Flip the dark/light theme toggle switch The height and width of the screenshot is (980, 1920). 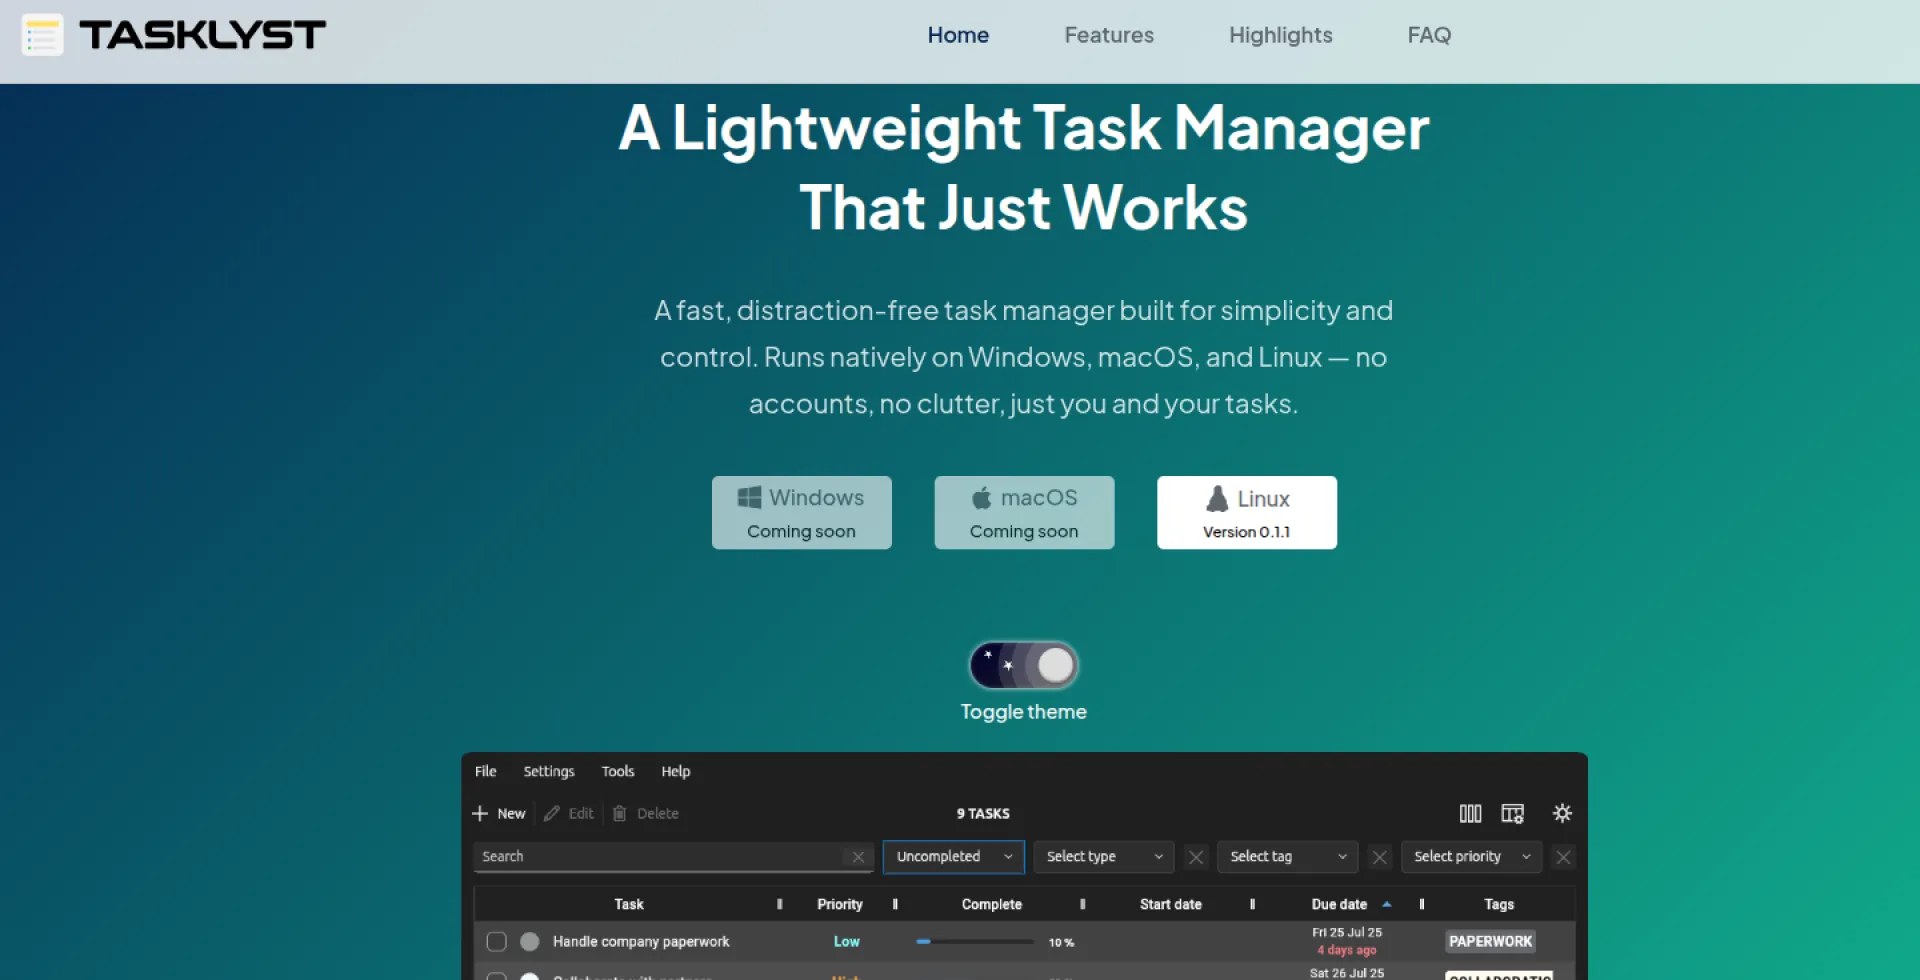click(x=1023, y=665)
